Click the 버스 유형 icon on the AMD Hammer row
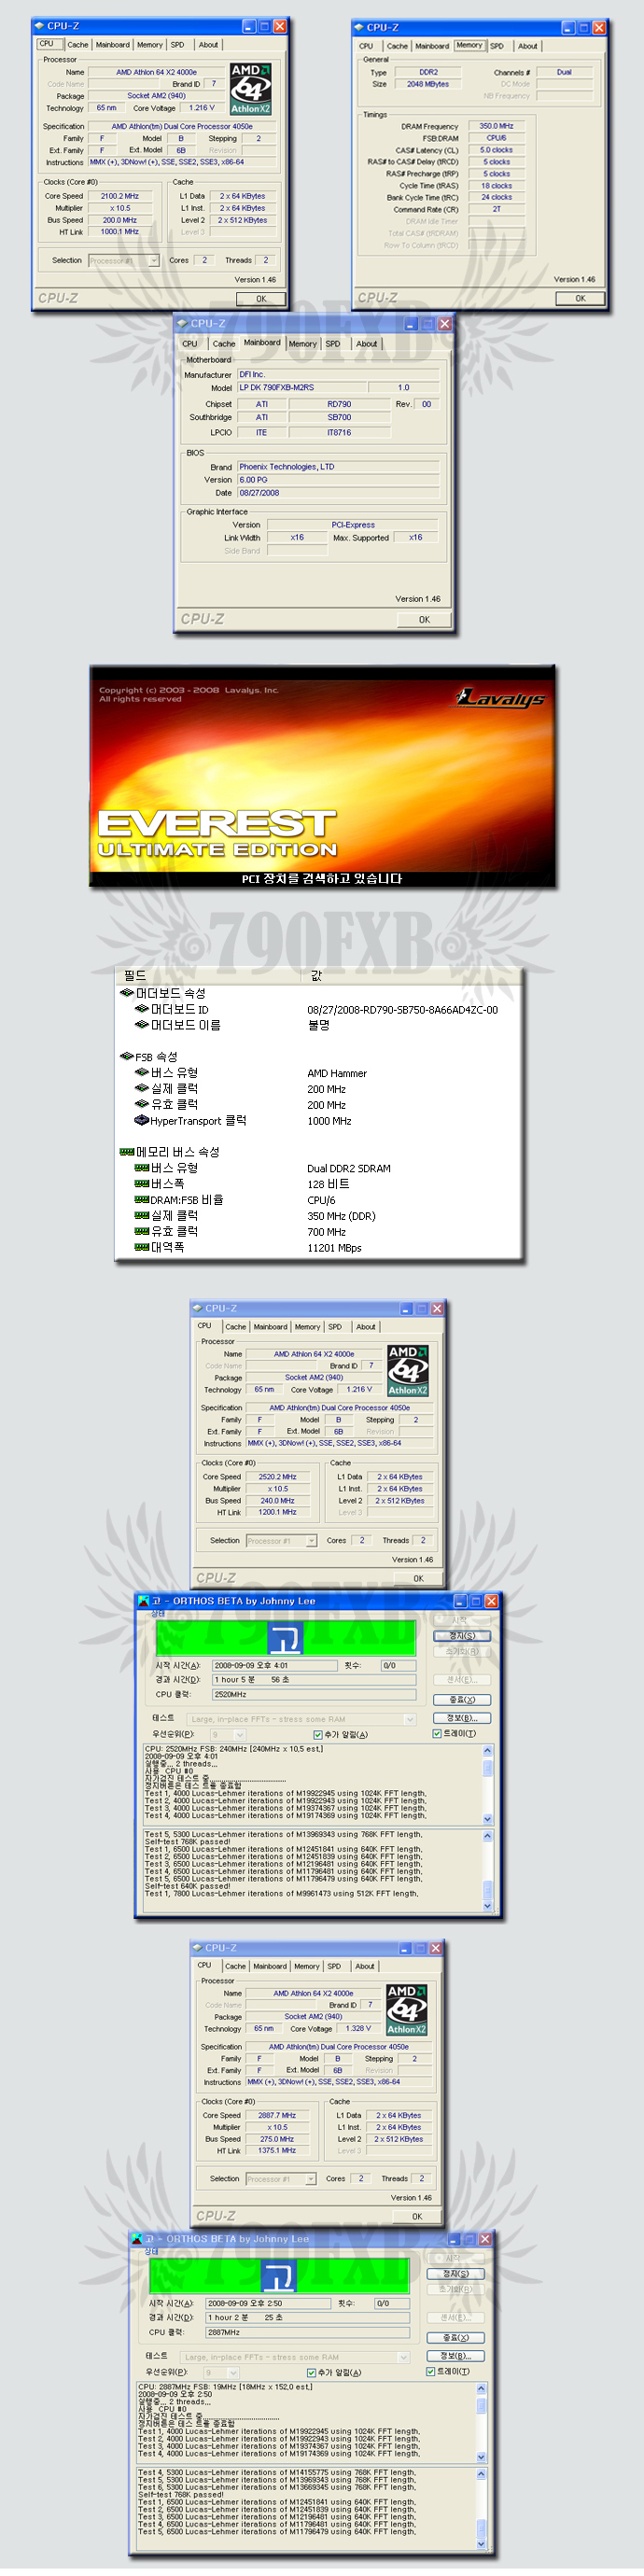 click(142, 1072)
